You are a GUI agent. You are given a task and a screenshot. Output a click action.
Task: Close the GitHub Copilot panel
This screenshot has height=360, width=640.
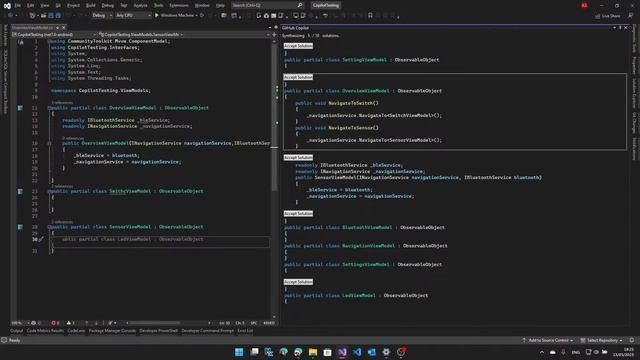[626, 28]
